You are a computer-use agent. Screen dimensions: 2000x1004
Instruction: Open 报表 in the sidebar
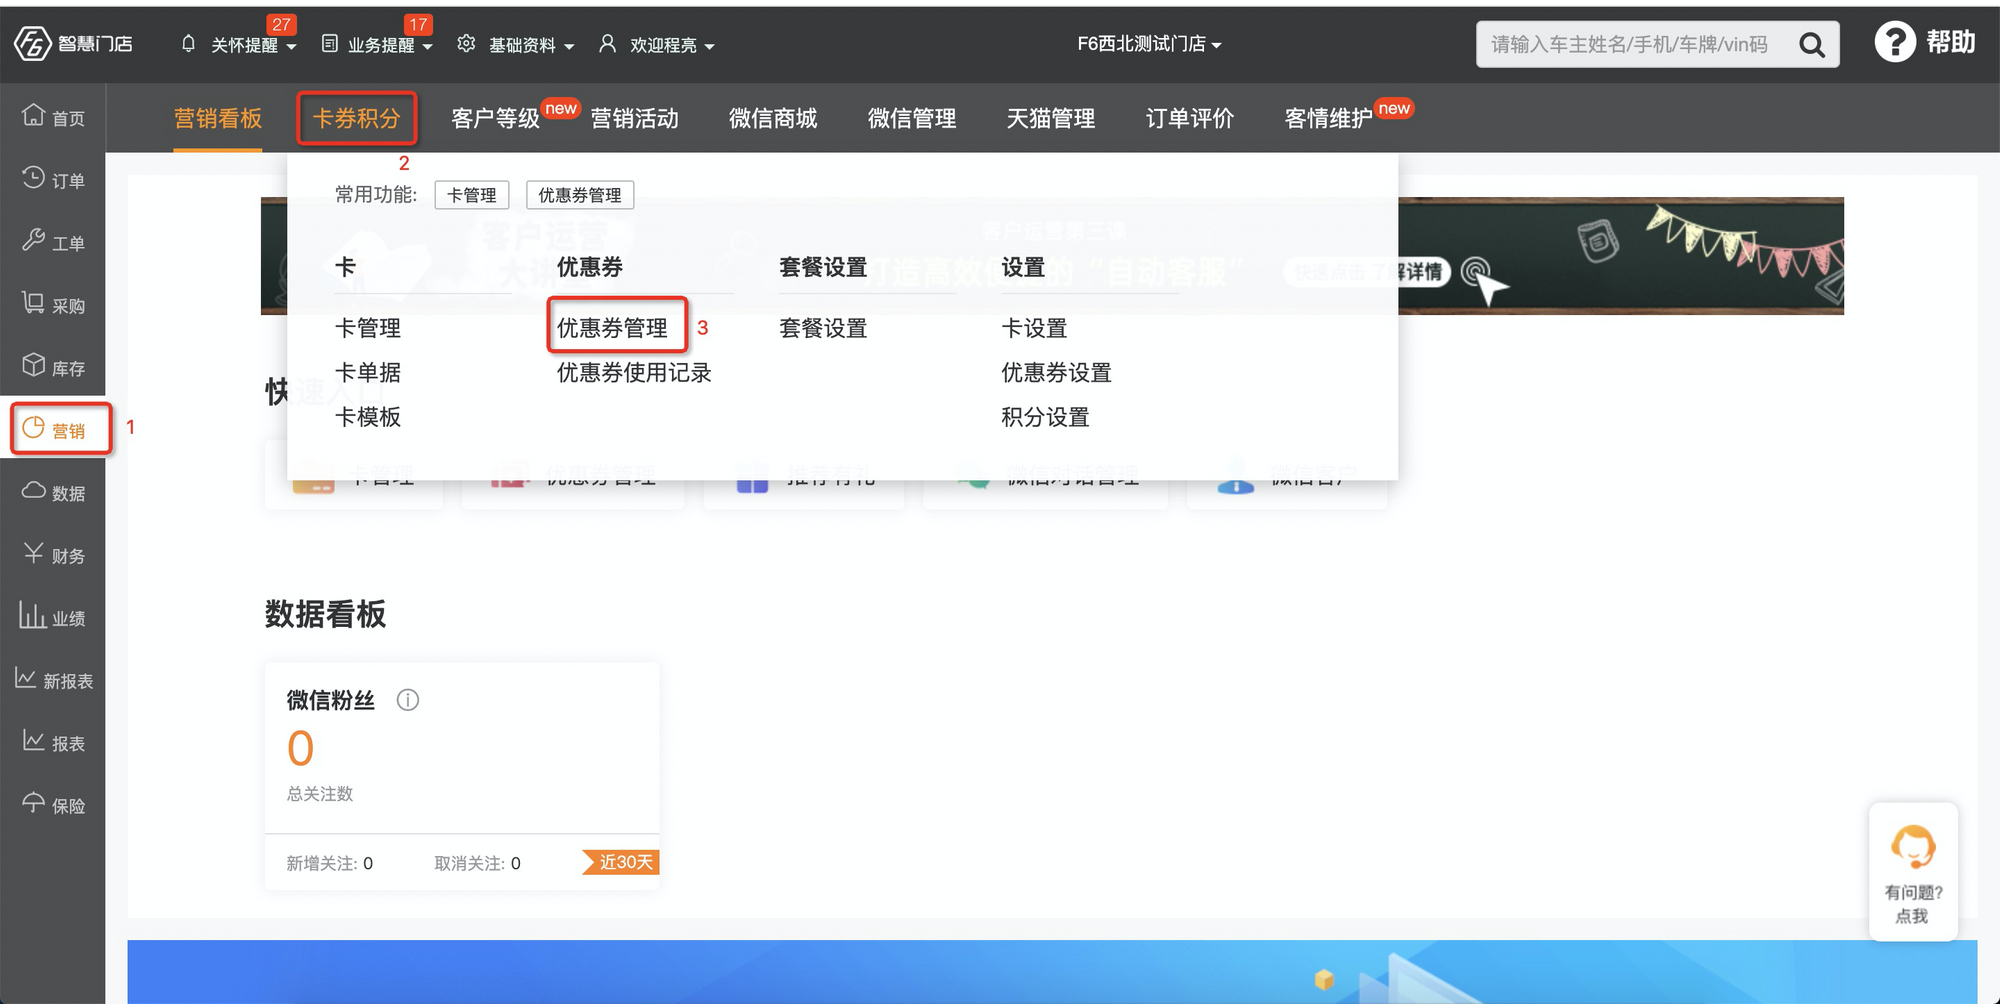pyautogui.click(x=53, y=742)
